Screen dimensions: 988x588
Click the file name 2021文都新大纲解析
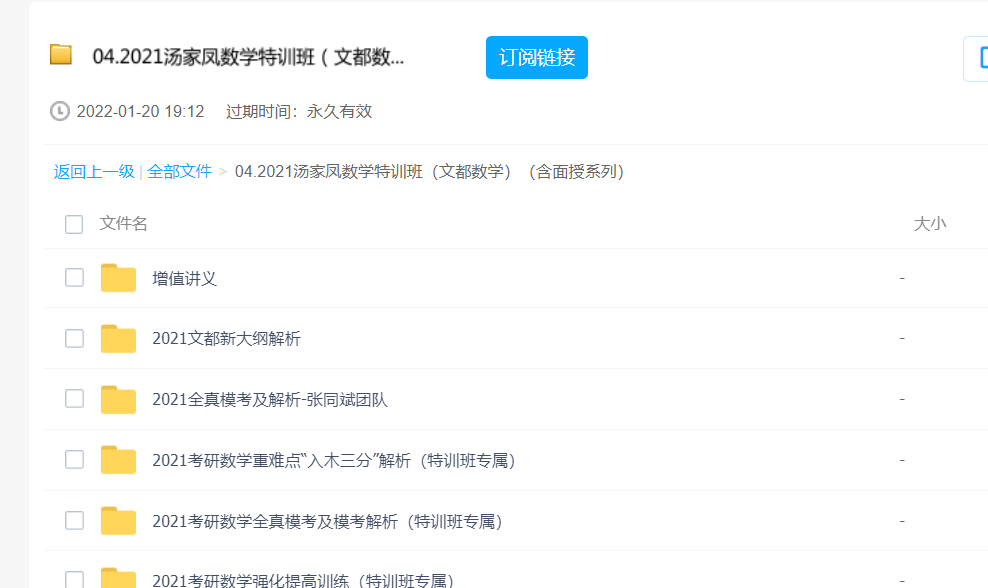pyautogui.click(x=227, y=338)
